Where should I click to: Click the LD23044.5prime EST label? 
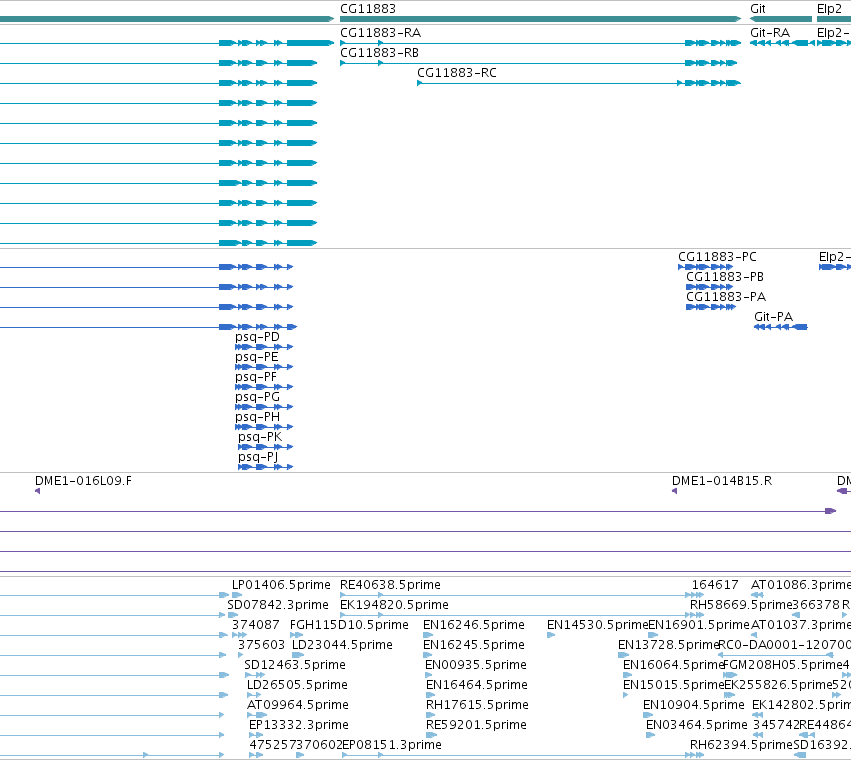[342, 645]
